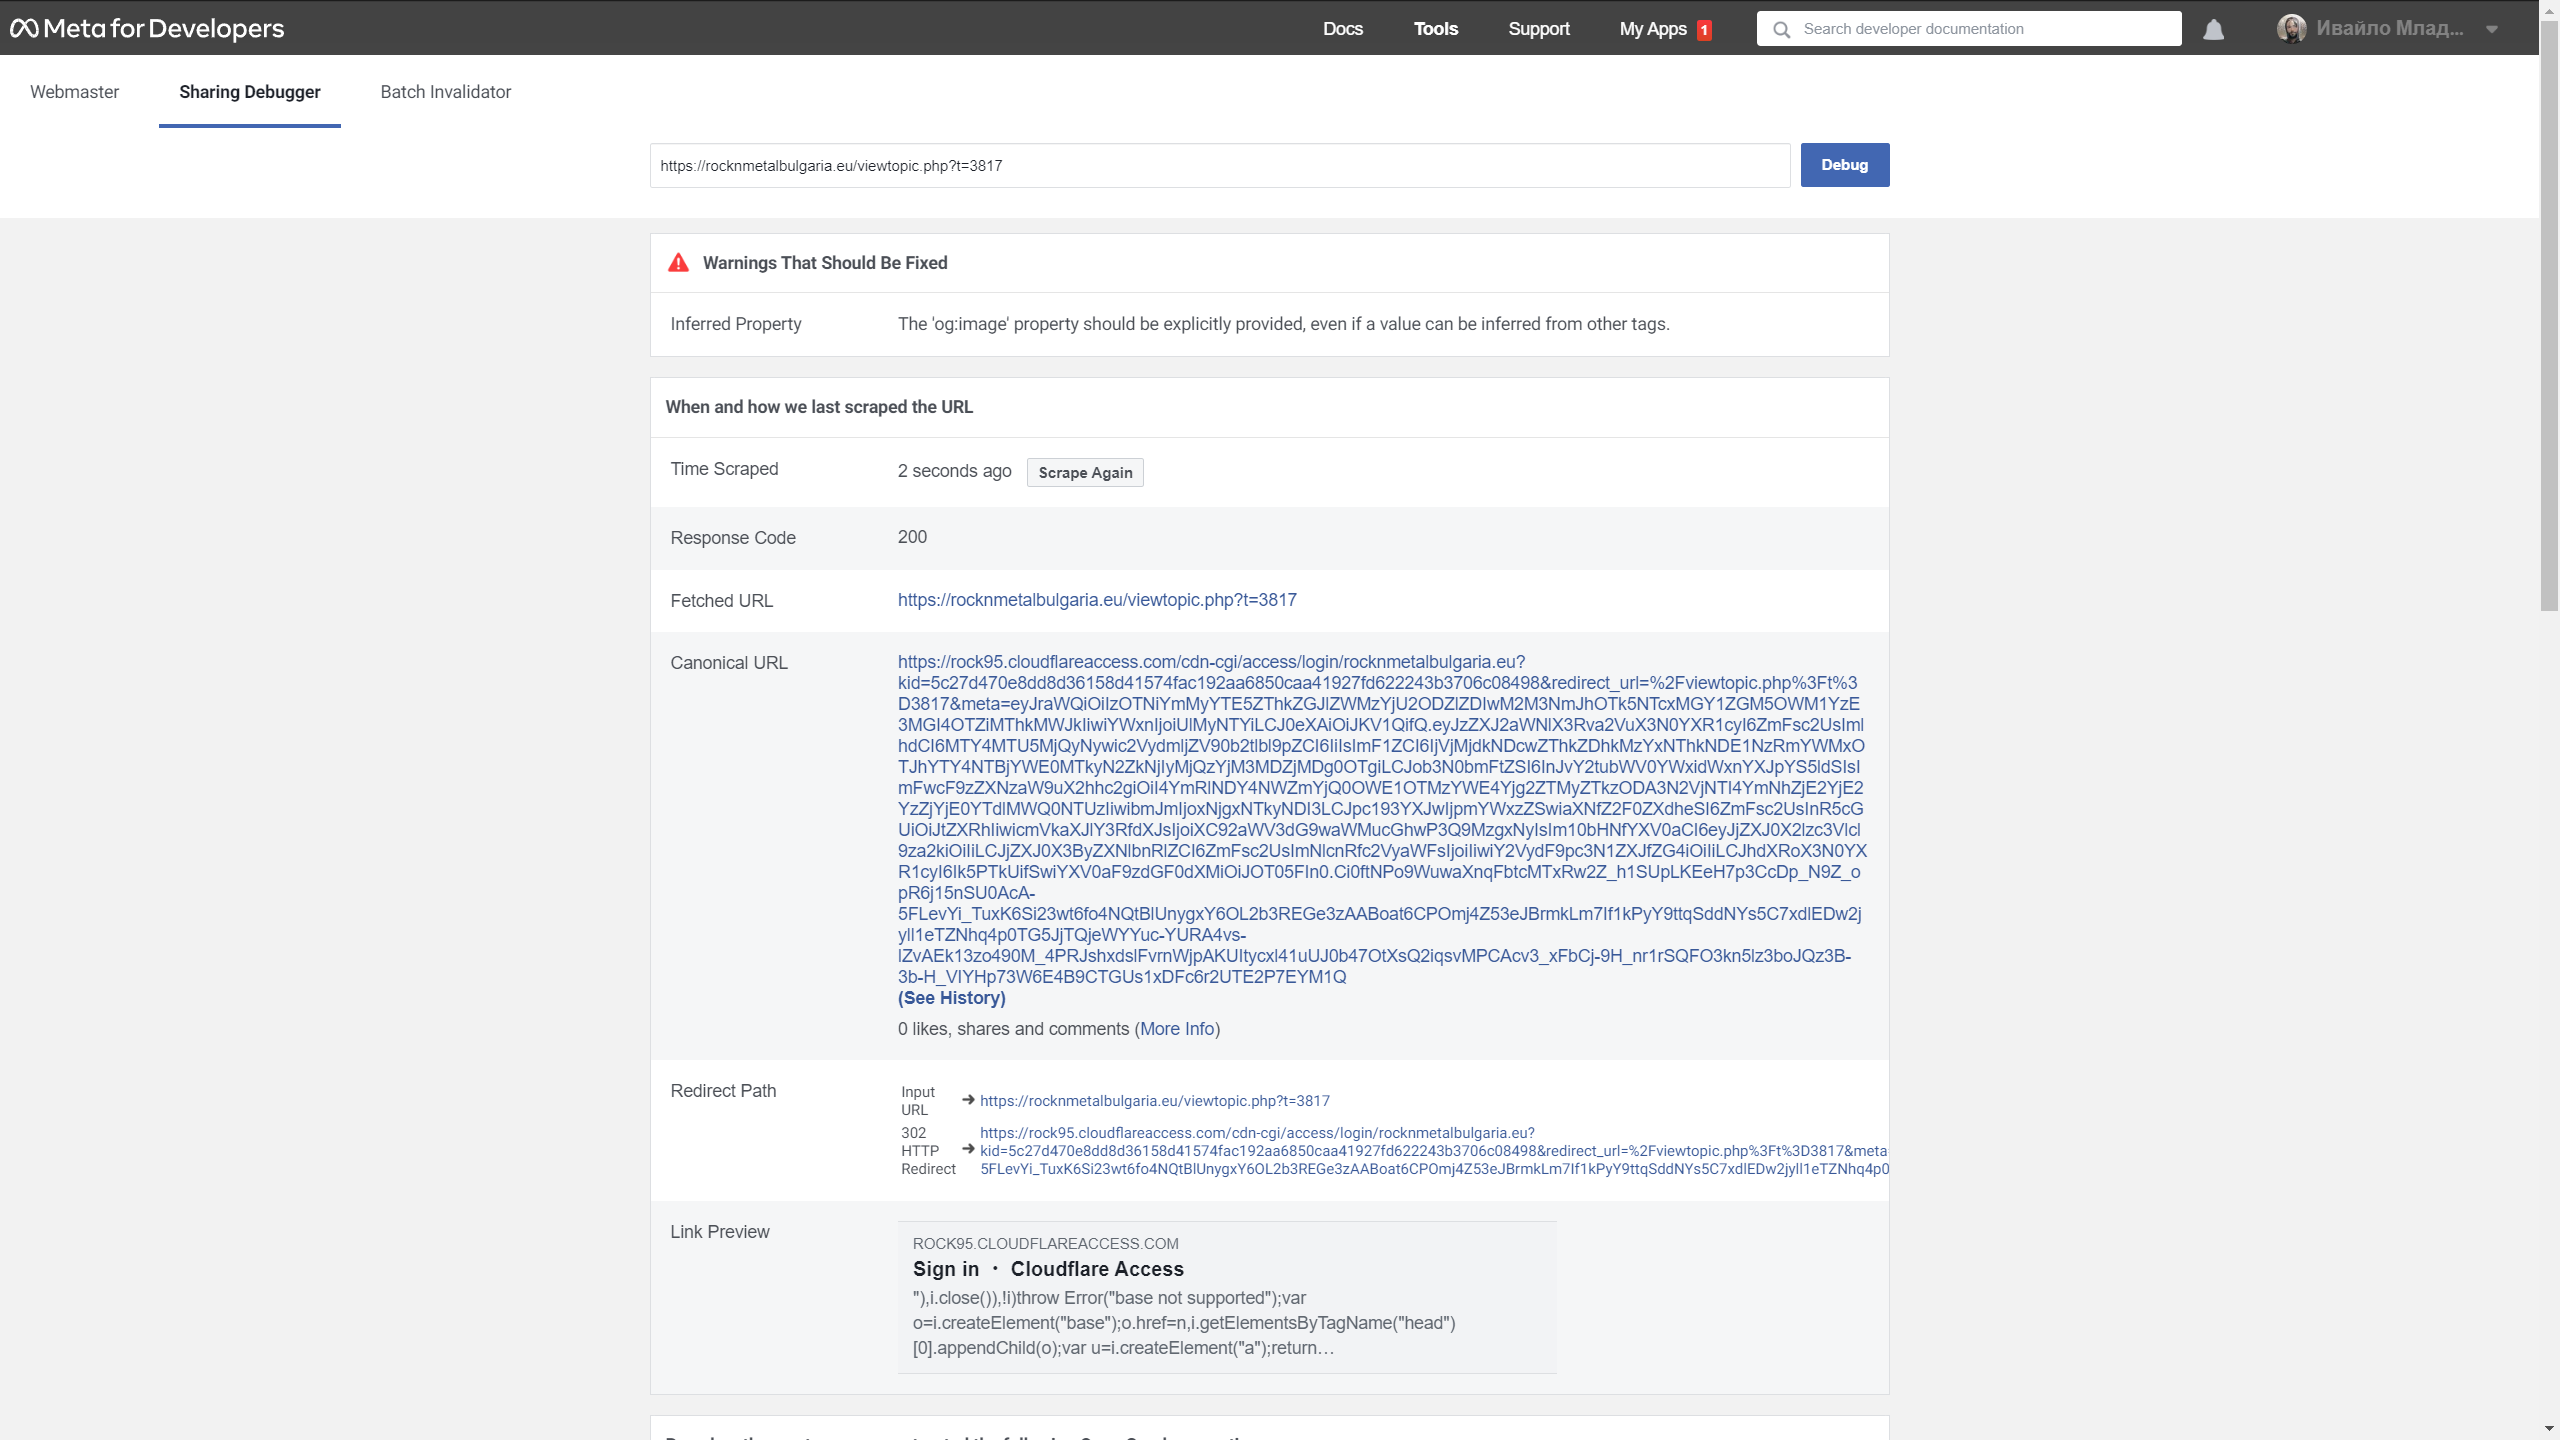Click the arrow icon next to Input URL

pyautogui.click(x=966, y=1100)
